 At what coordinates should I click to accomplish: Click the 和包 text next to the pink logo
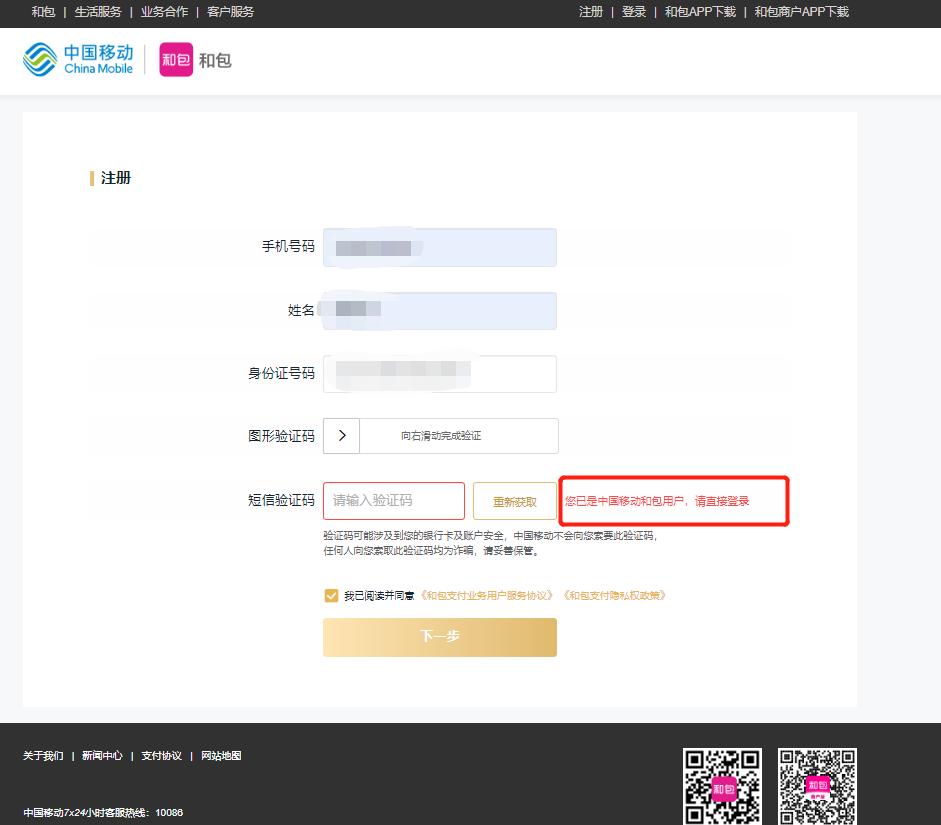[215, 60]
